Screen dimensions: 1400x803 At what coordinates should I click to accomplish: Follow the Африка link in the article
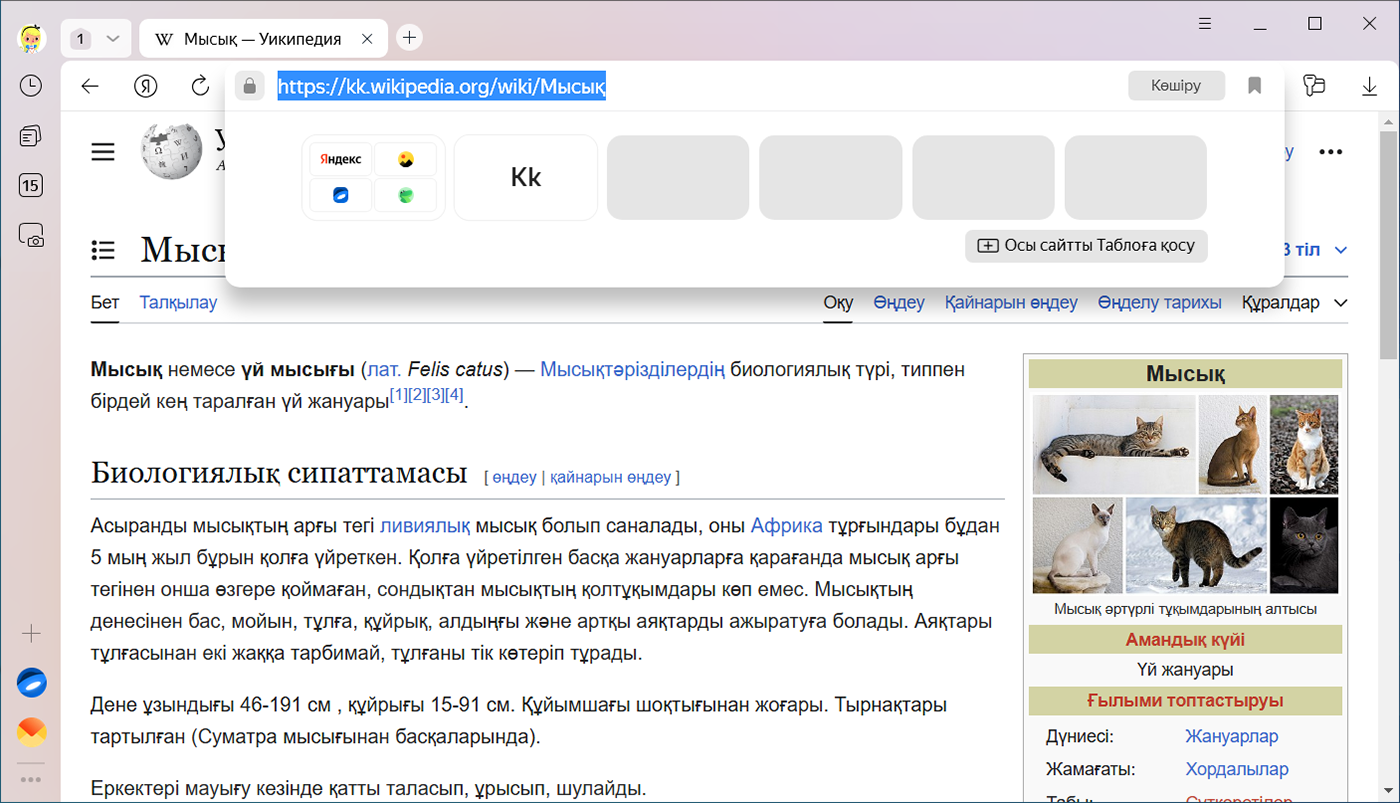(786, 526)
